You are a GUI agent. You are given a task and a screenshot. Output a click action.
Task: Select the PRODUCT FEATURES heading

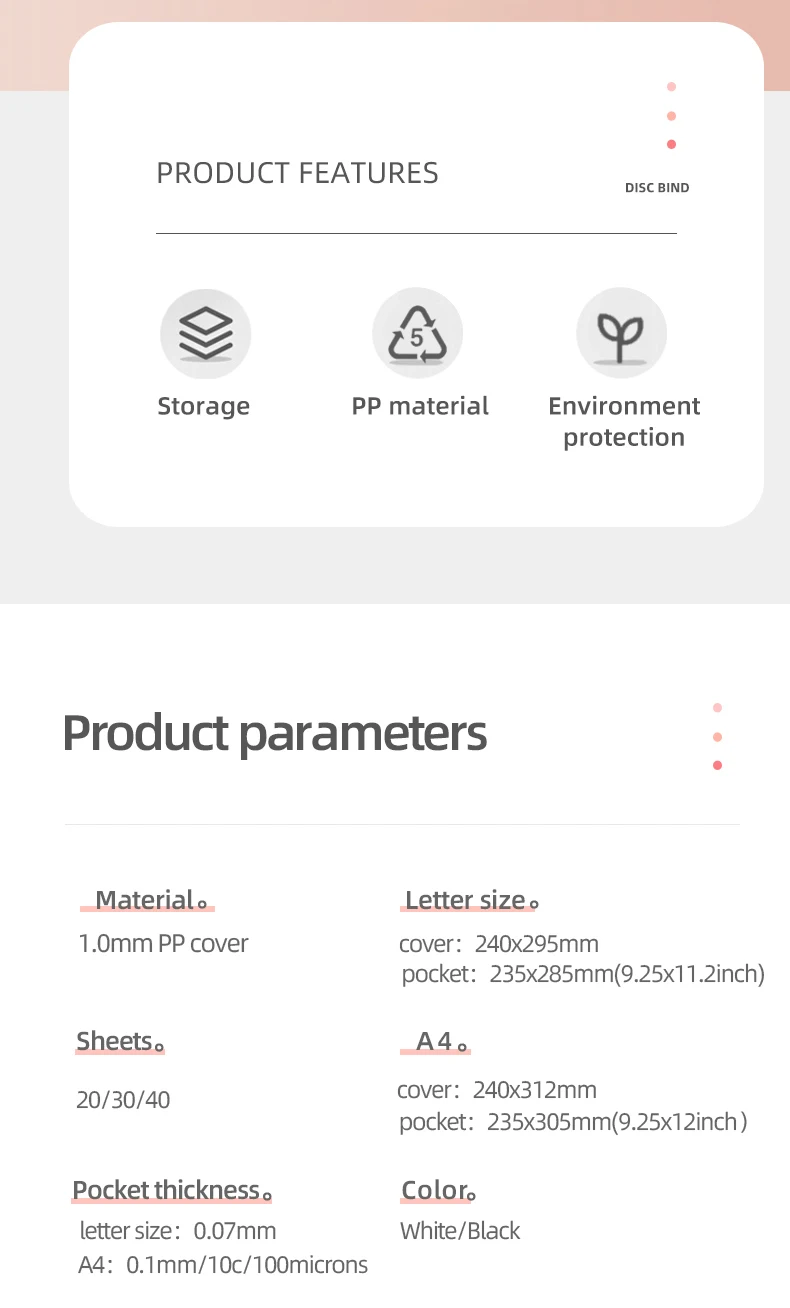297,173
